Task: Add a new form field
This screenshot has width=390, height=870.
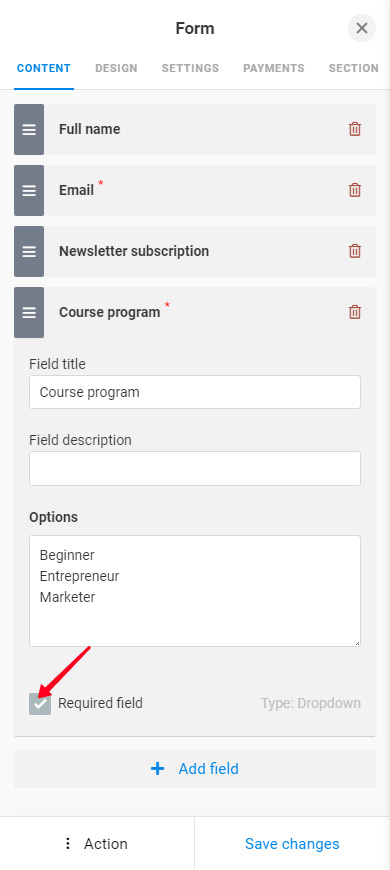Action: [x=195, y=769]
